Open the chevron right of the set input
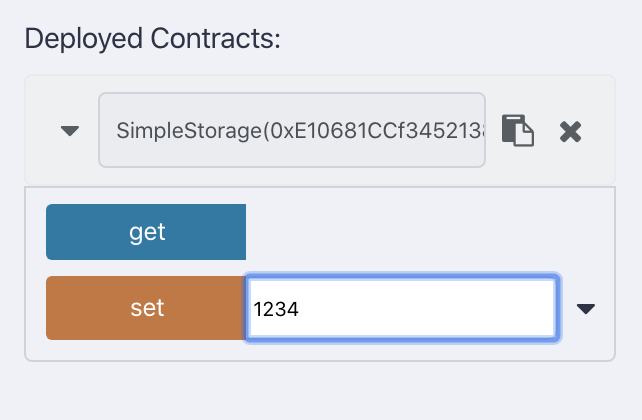Viewport: 642px width, 420px height. point(586,309)
